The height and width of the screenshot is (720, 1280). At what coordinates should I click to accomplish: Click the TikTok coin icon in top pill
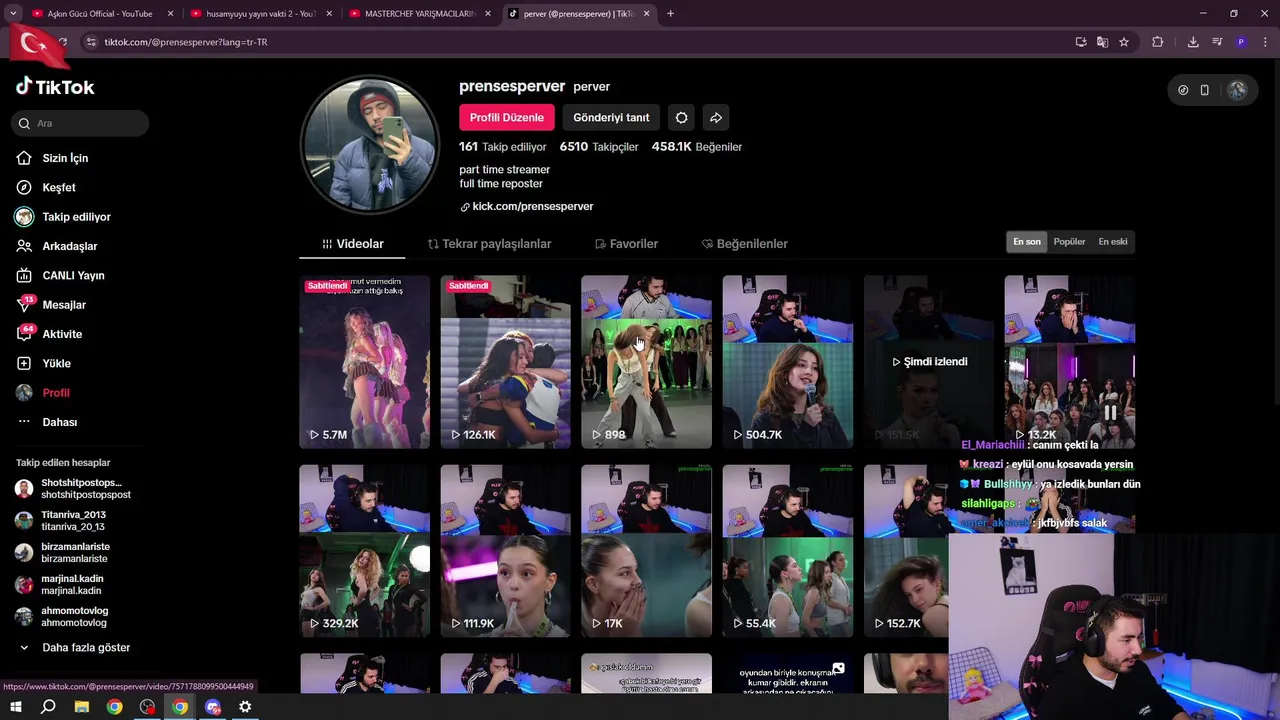pos(1183,90)
